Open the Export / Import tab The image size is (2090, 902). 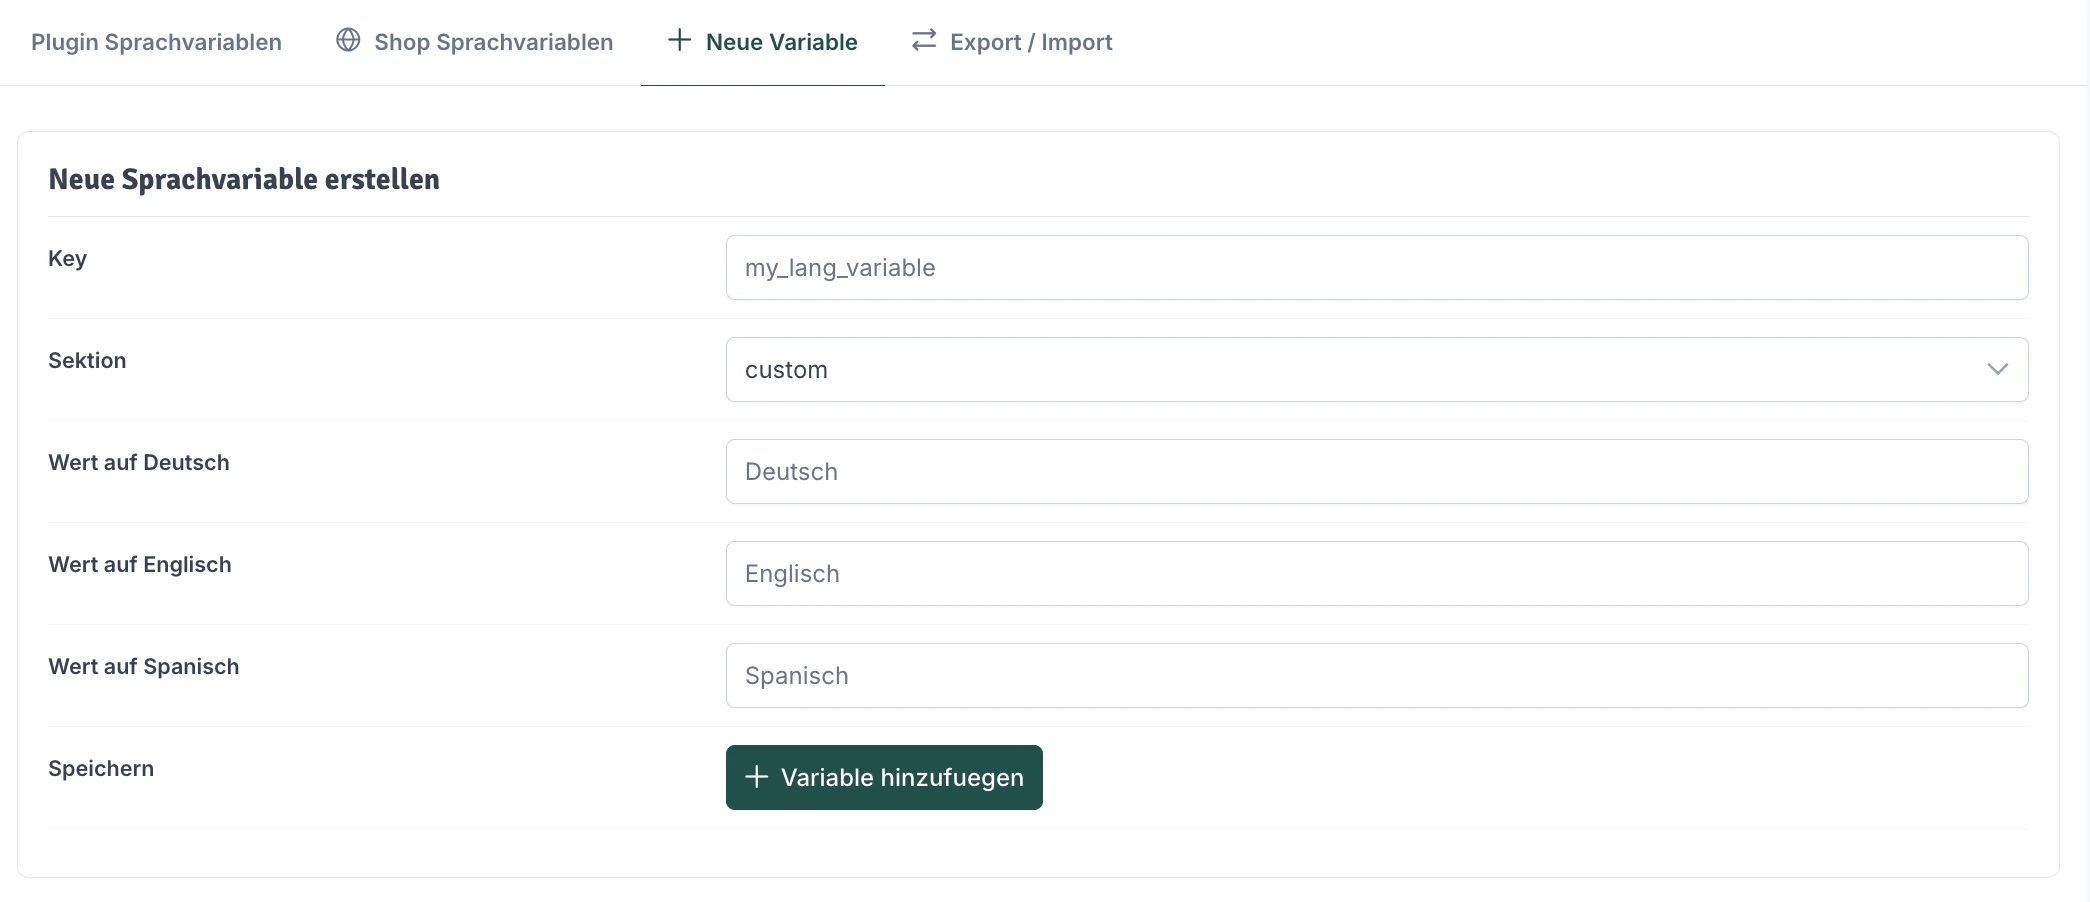[x=1032, y=41]
